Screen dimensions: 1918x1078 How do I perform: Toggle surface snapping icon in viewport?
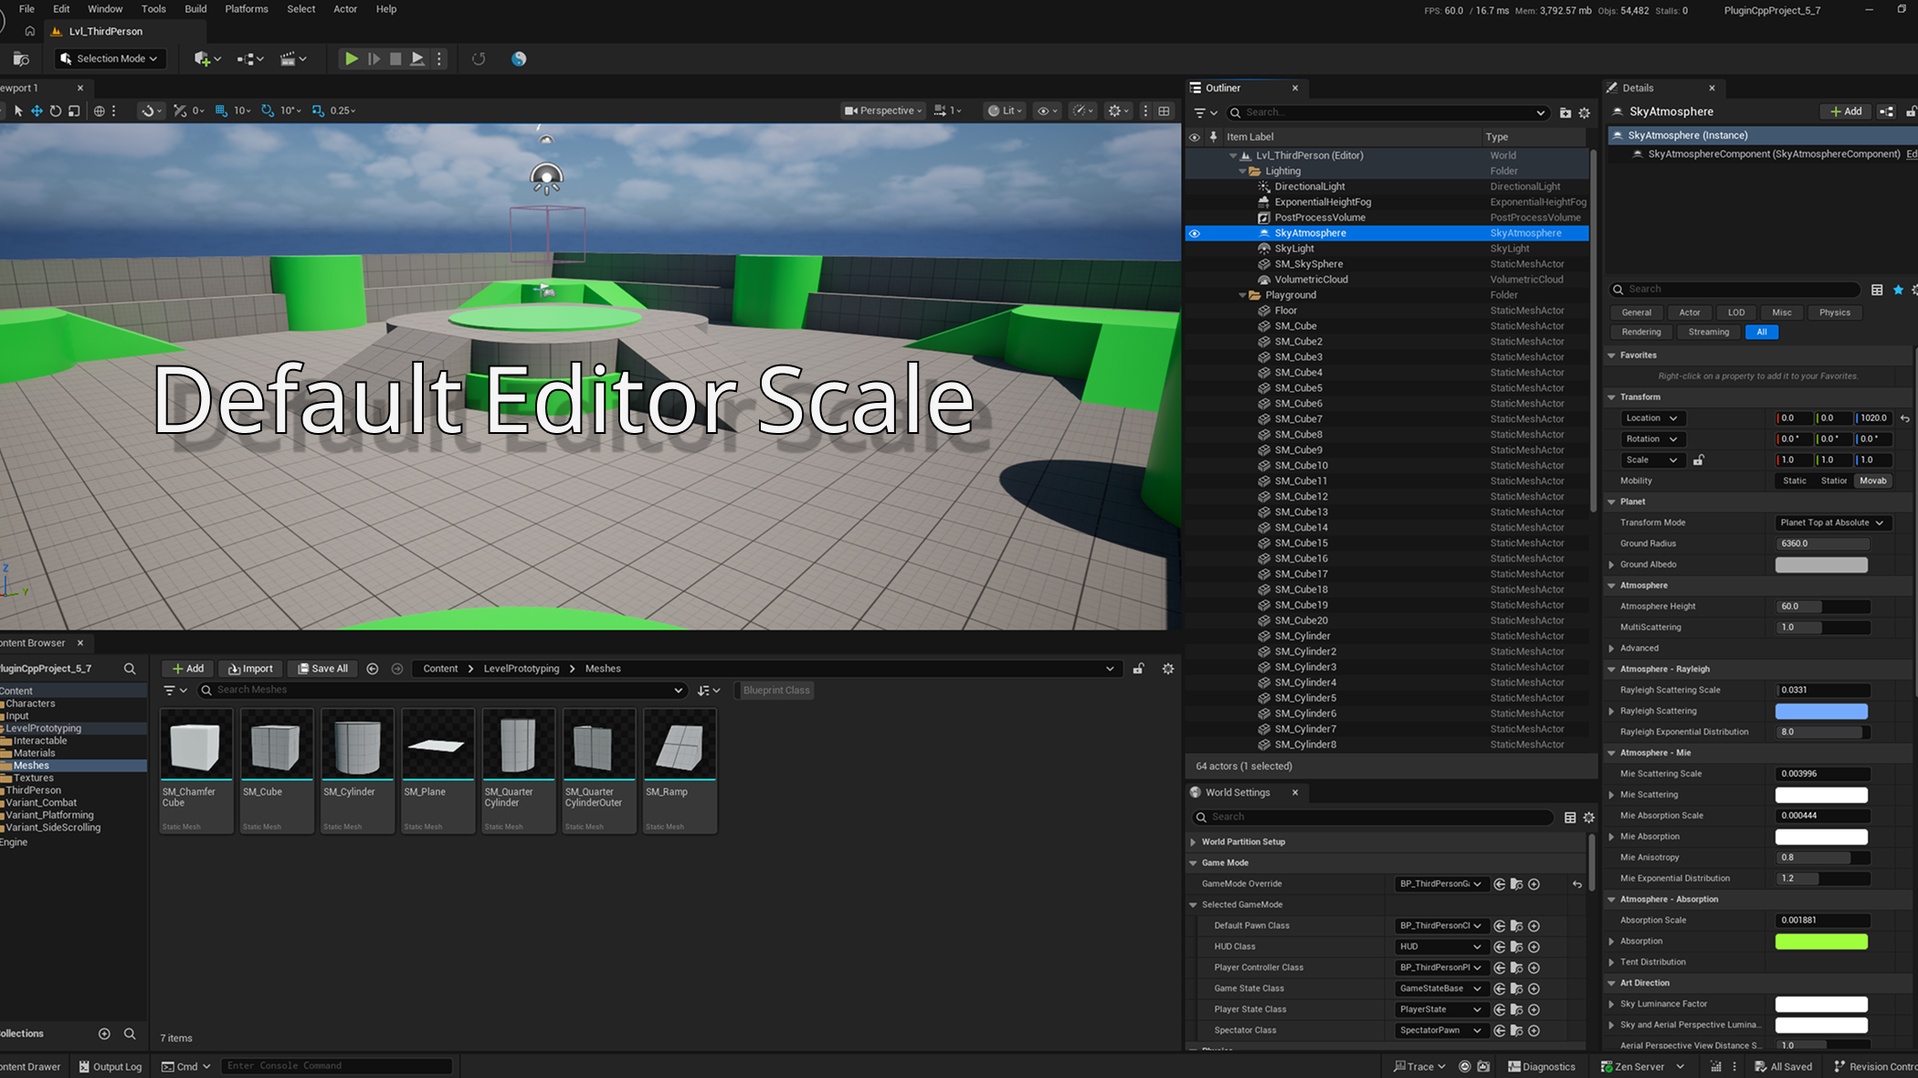point(150,111)
